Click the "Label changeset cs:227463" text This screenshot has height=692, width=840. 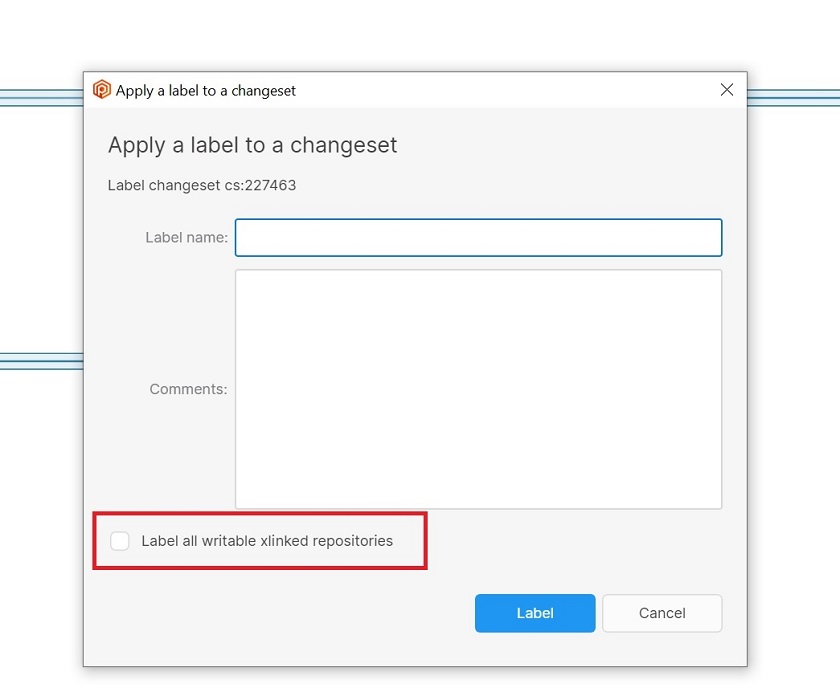202,185
